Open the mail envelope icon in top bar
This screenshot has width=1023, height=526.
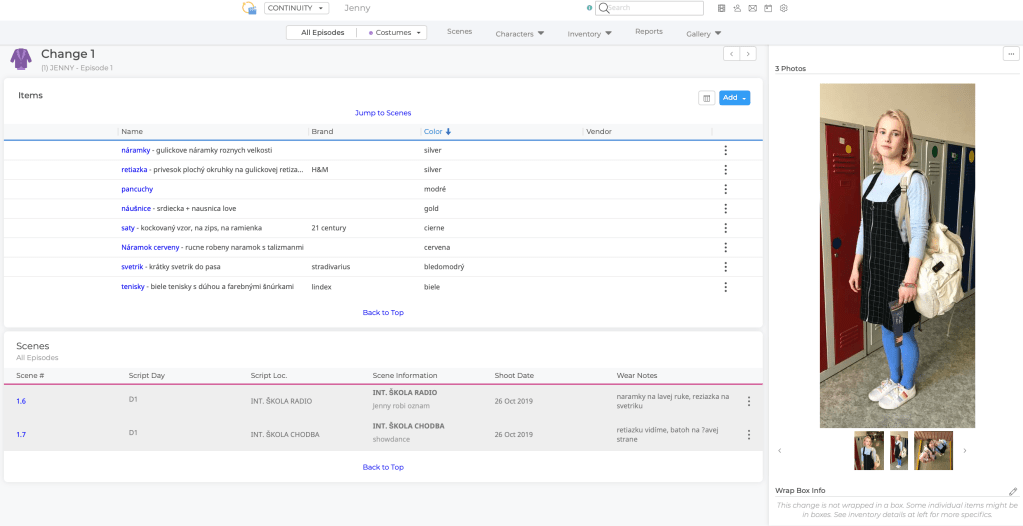752,8
